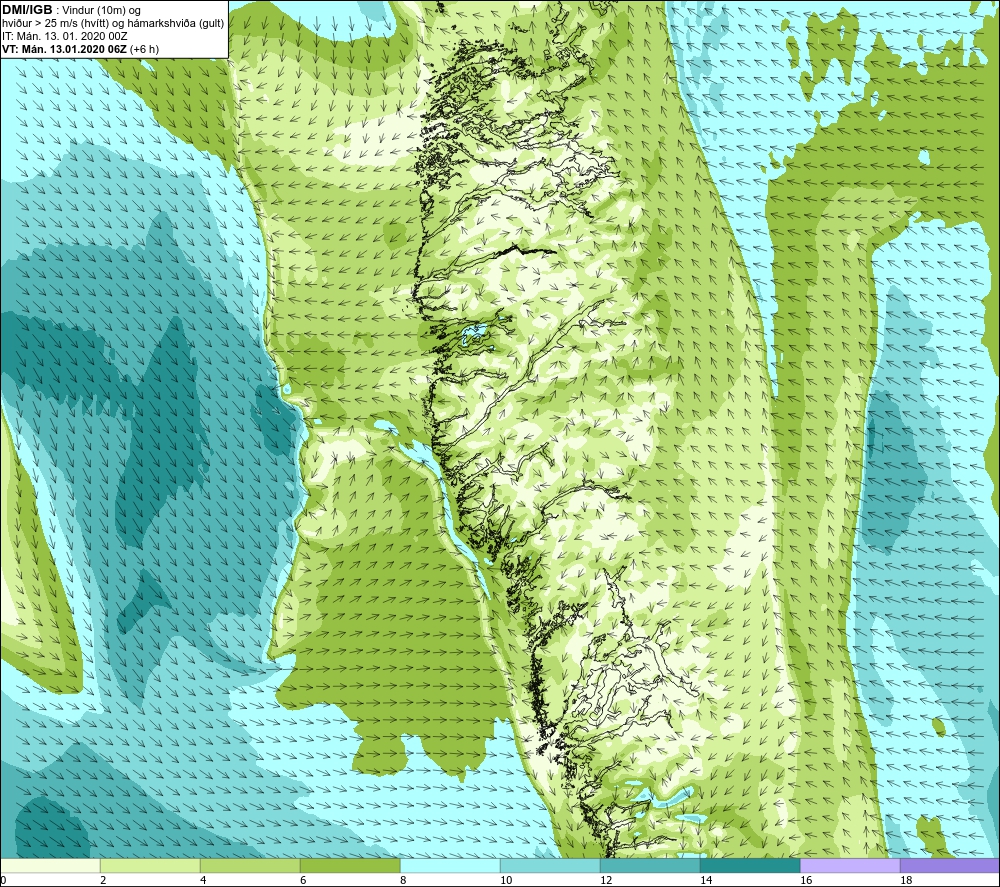Screen dimensions: 1000x887
Task: Select the dark teal 14–16 legend swatch
Action: click(750, 865)
